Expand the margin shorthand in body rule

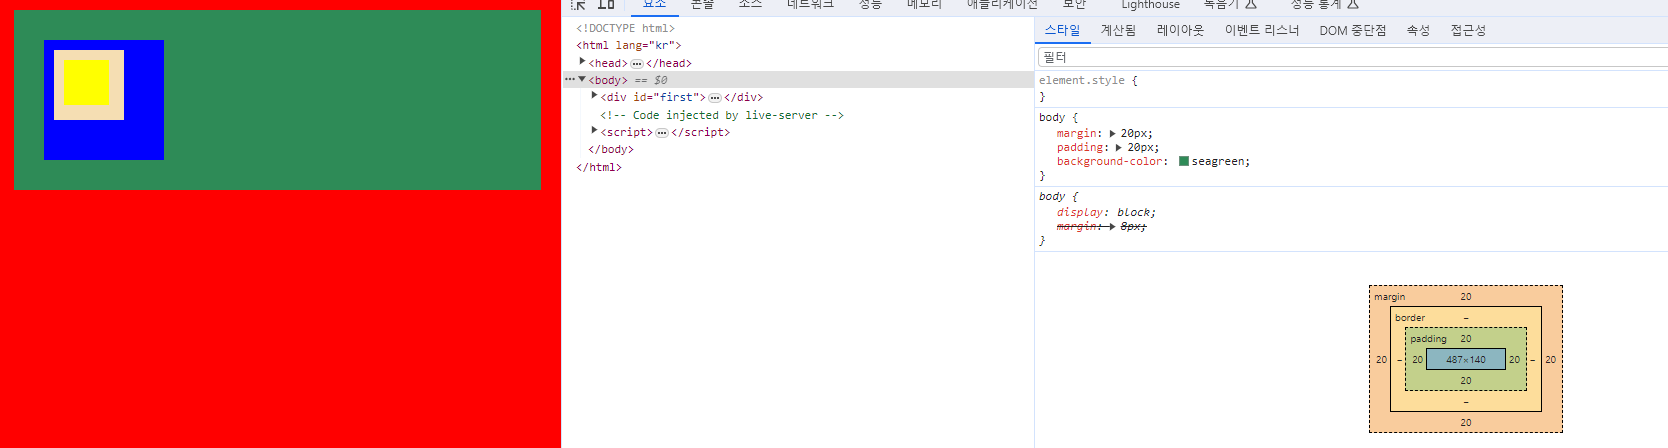pyautogui.click(x=1113, y=133)
